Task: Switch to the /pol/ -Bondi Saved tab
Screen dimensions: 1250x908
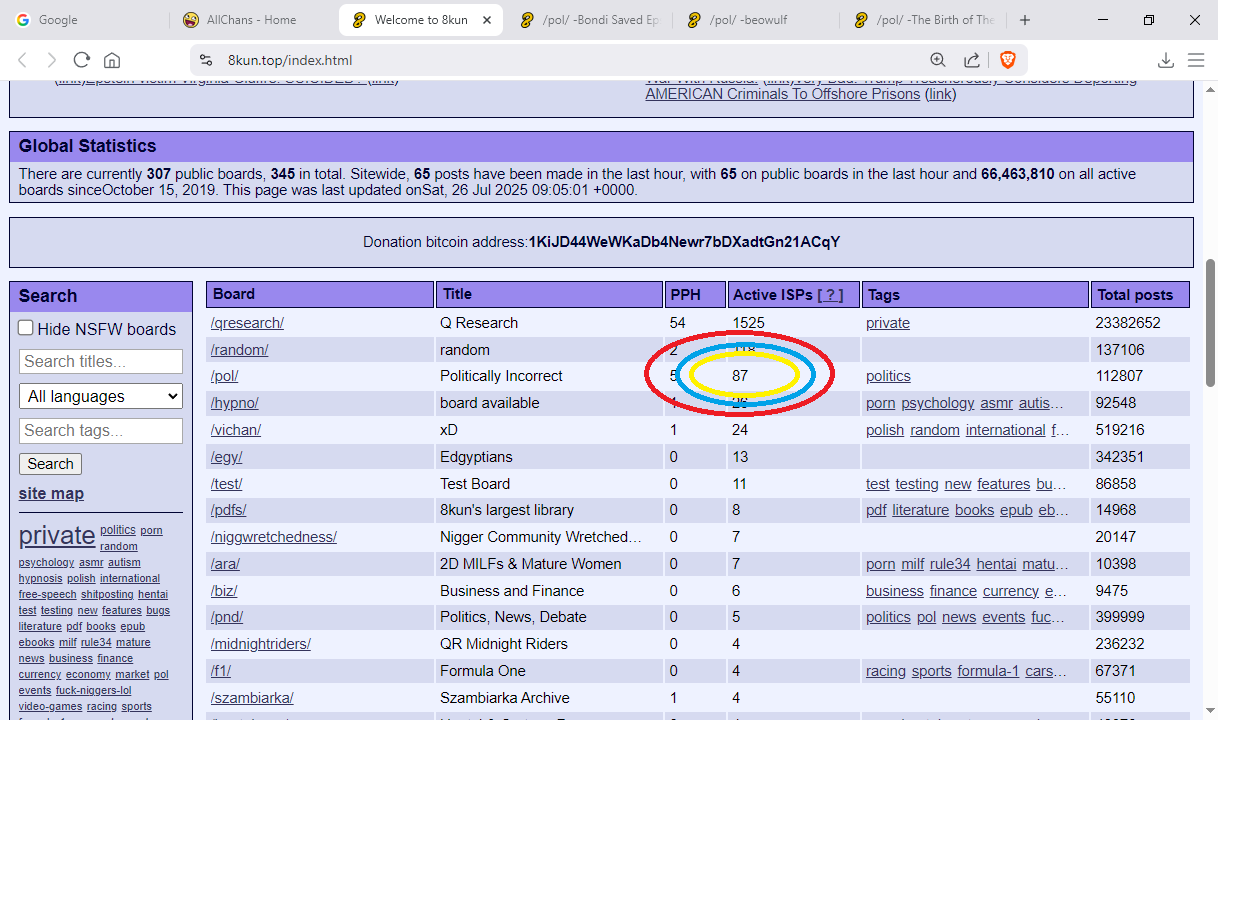Action: coord(590,20)
